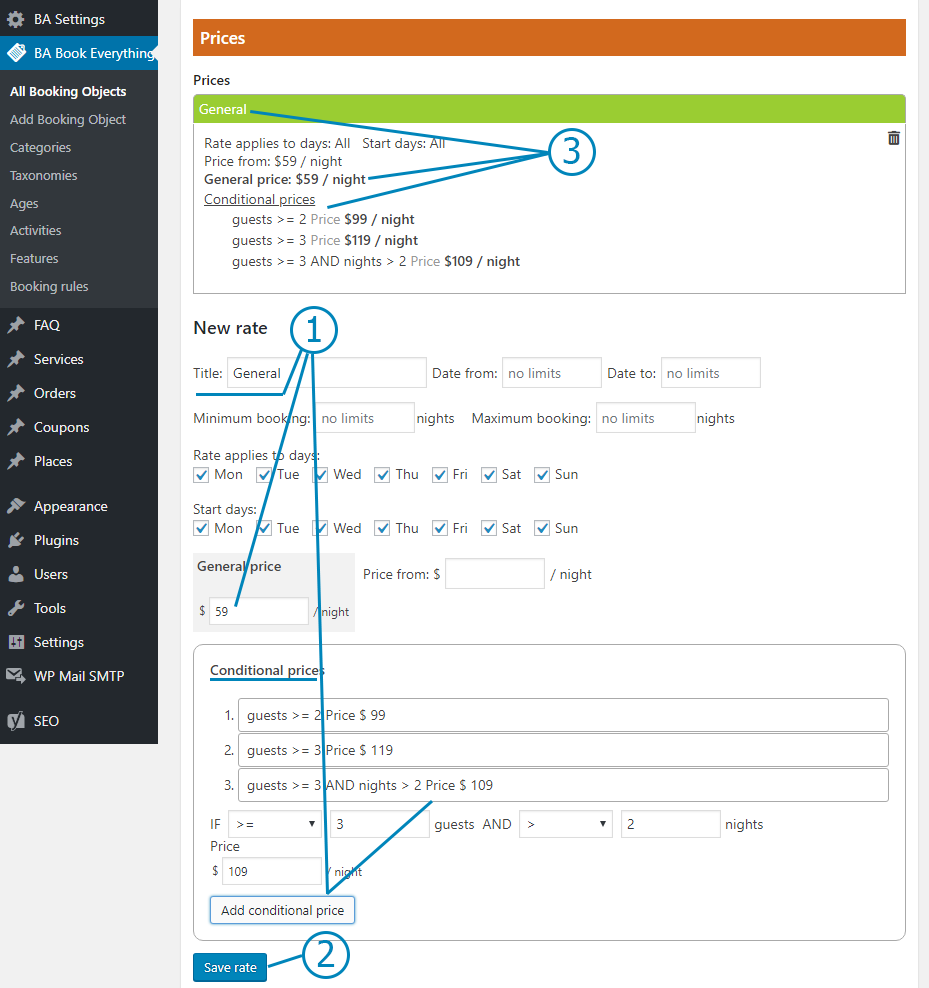Uncheck Tue under Rate applies to days

(x=263, y=475)
